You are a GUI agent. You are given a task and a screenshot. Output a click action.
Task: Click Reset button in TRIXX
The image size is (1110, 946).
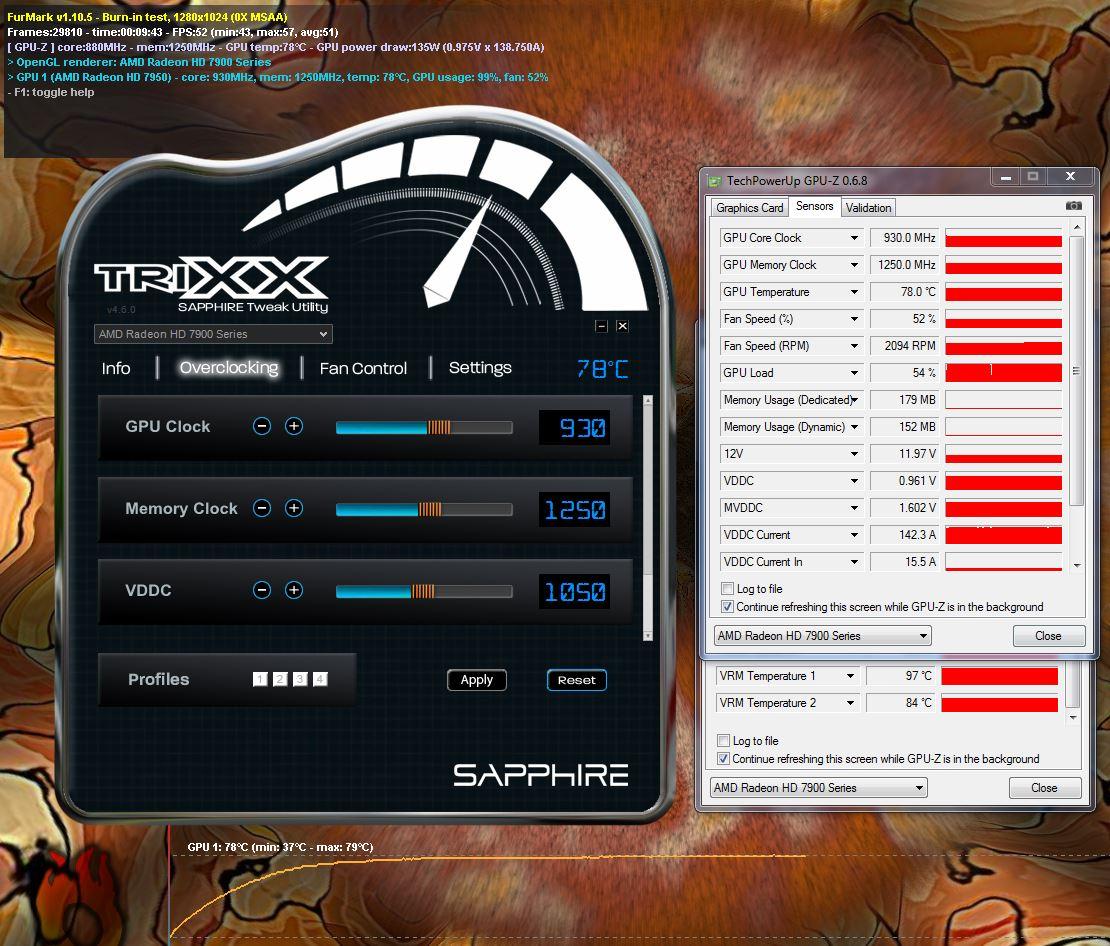576,680
